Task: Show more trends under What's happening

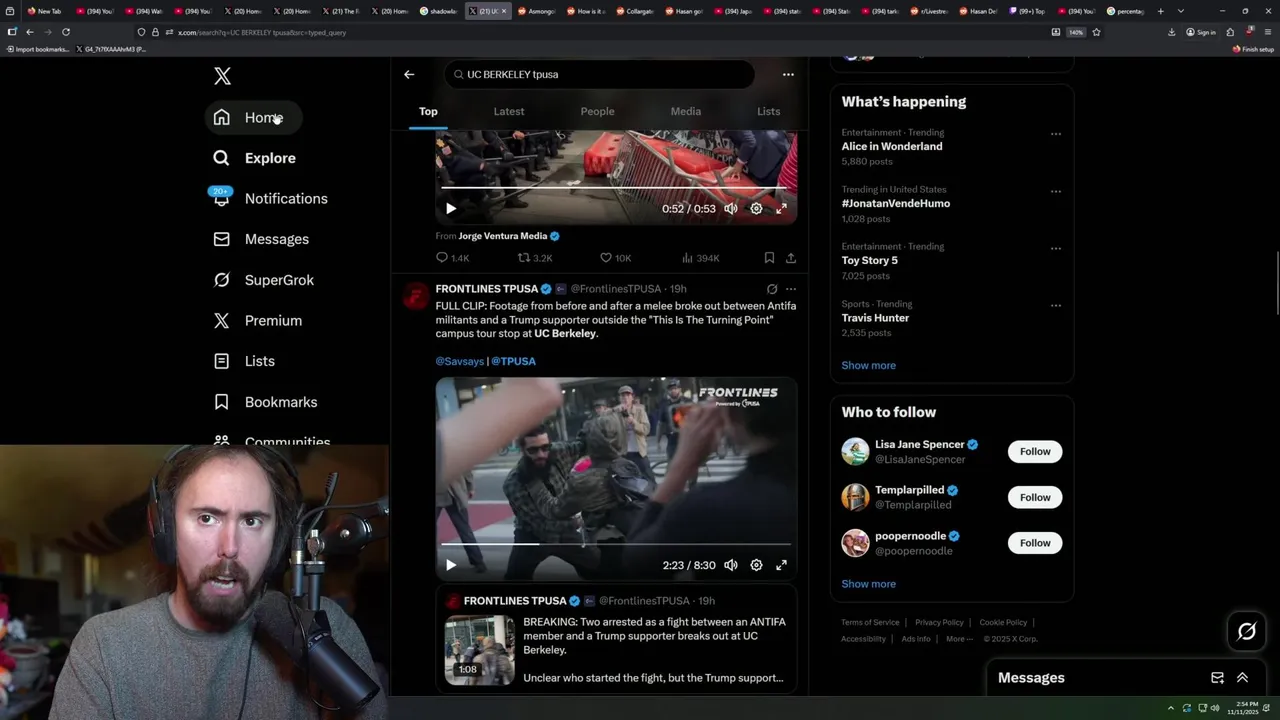Action: tap(868, 365)
